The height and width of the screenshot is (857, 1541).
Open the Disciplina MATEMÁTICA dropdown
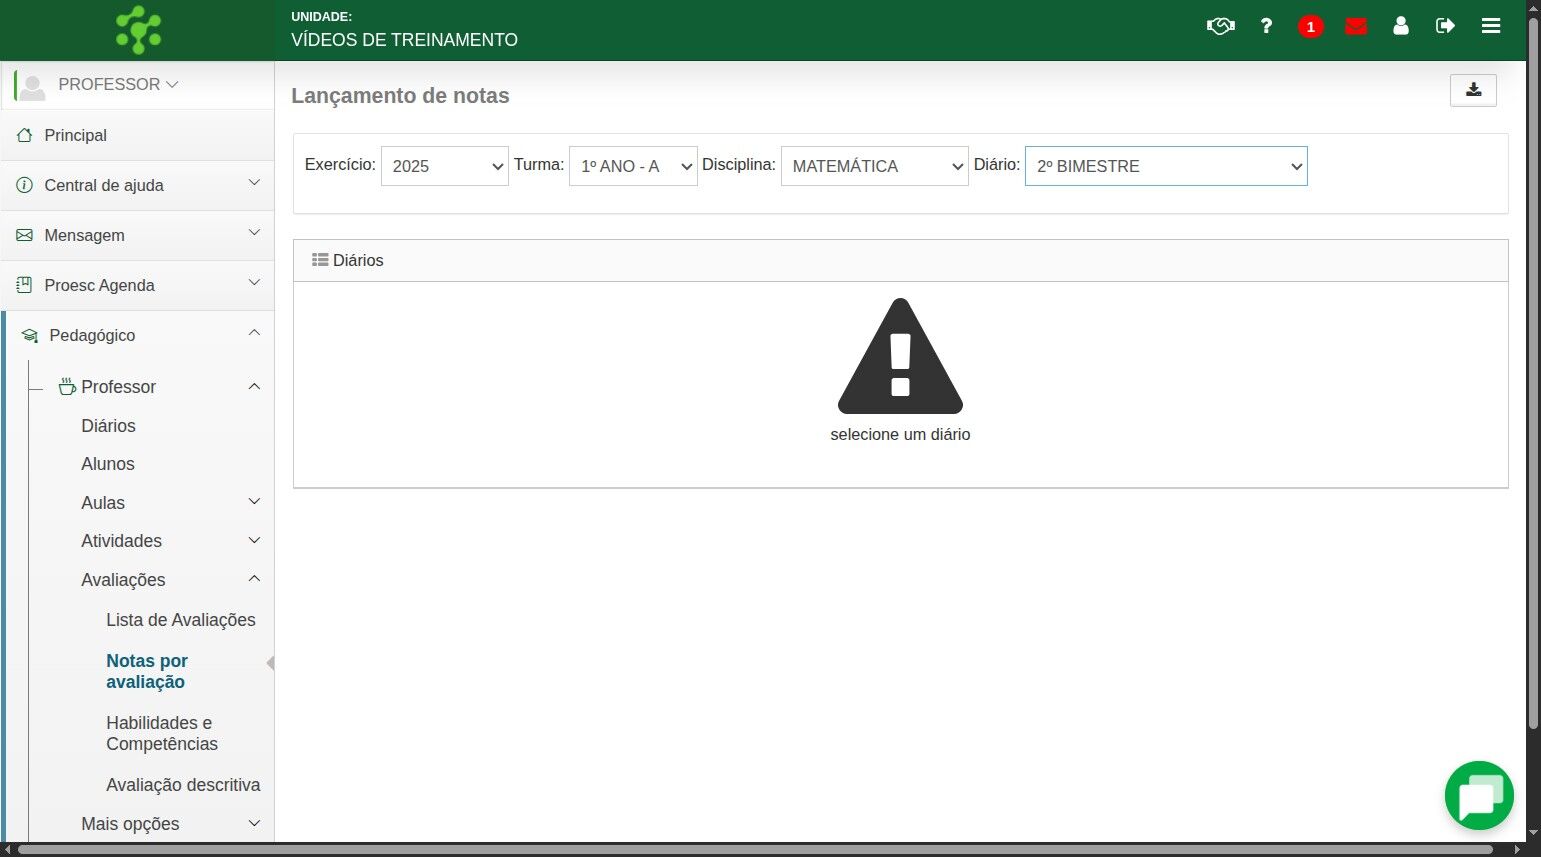coord(875,166)
